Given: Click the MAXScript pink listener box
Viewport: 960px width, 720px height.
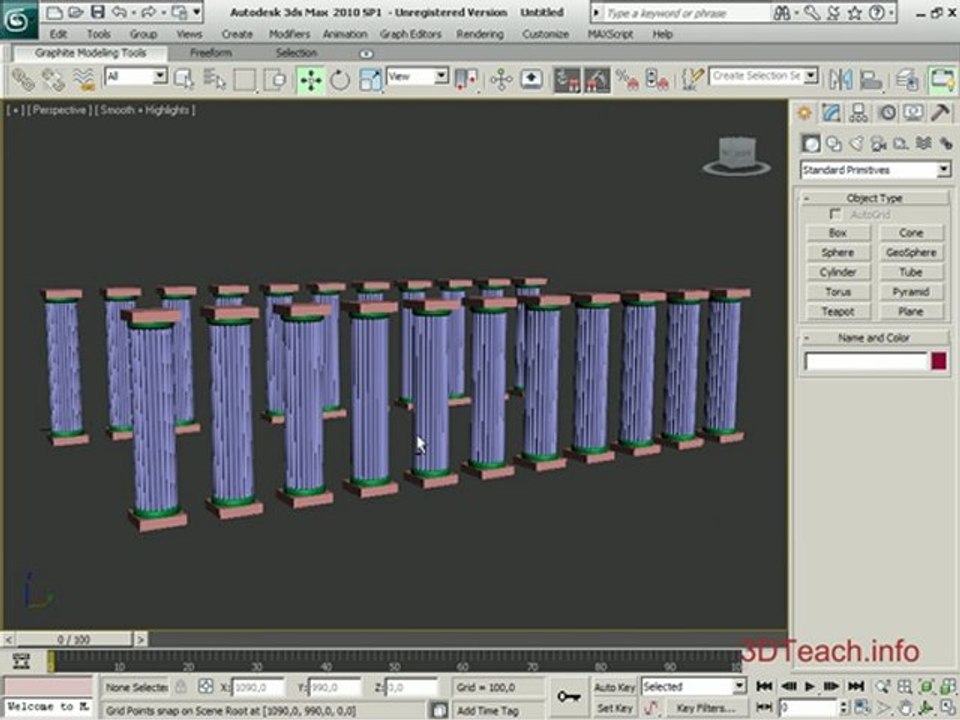Looking at the screenshot, I should click(48, 686).
